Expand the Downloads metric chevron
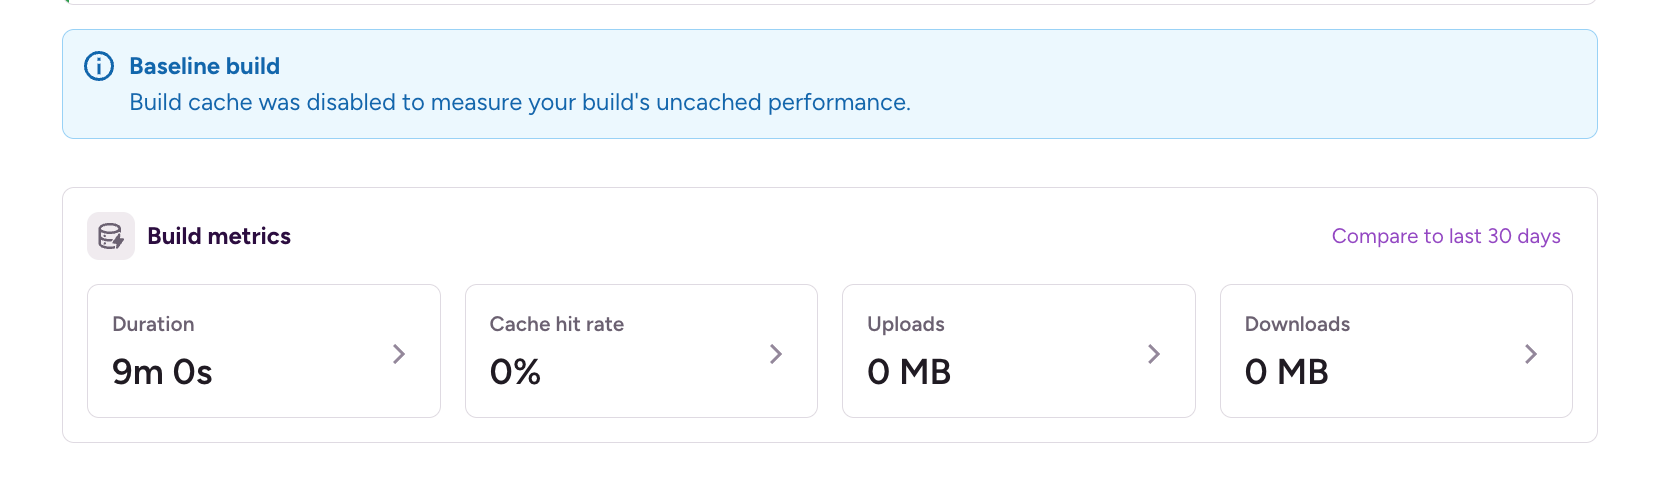 pyautogui.click(x=1531, y=353)
